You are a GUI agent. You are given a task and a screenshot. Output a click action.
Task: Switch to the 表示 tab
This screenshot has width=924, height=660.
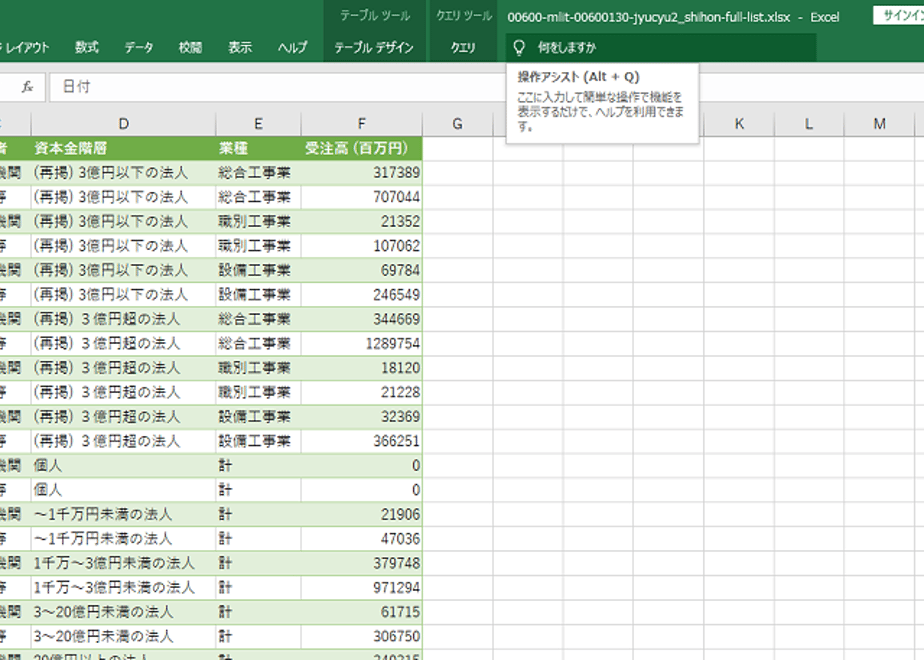pyautogui.click(x=240, y=47)
